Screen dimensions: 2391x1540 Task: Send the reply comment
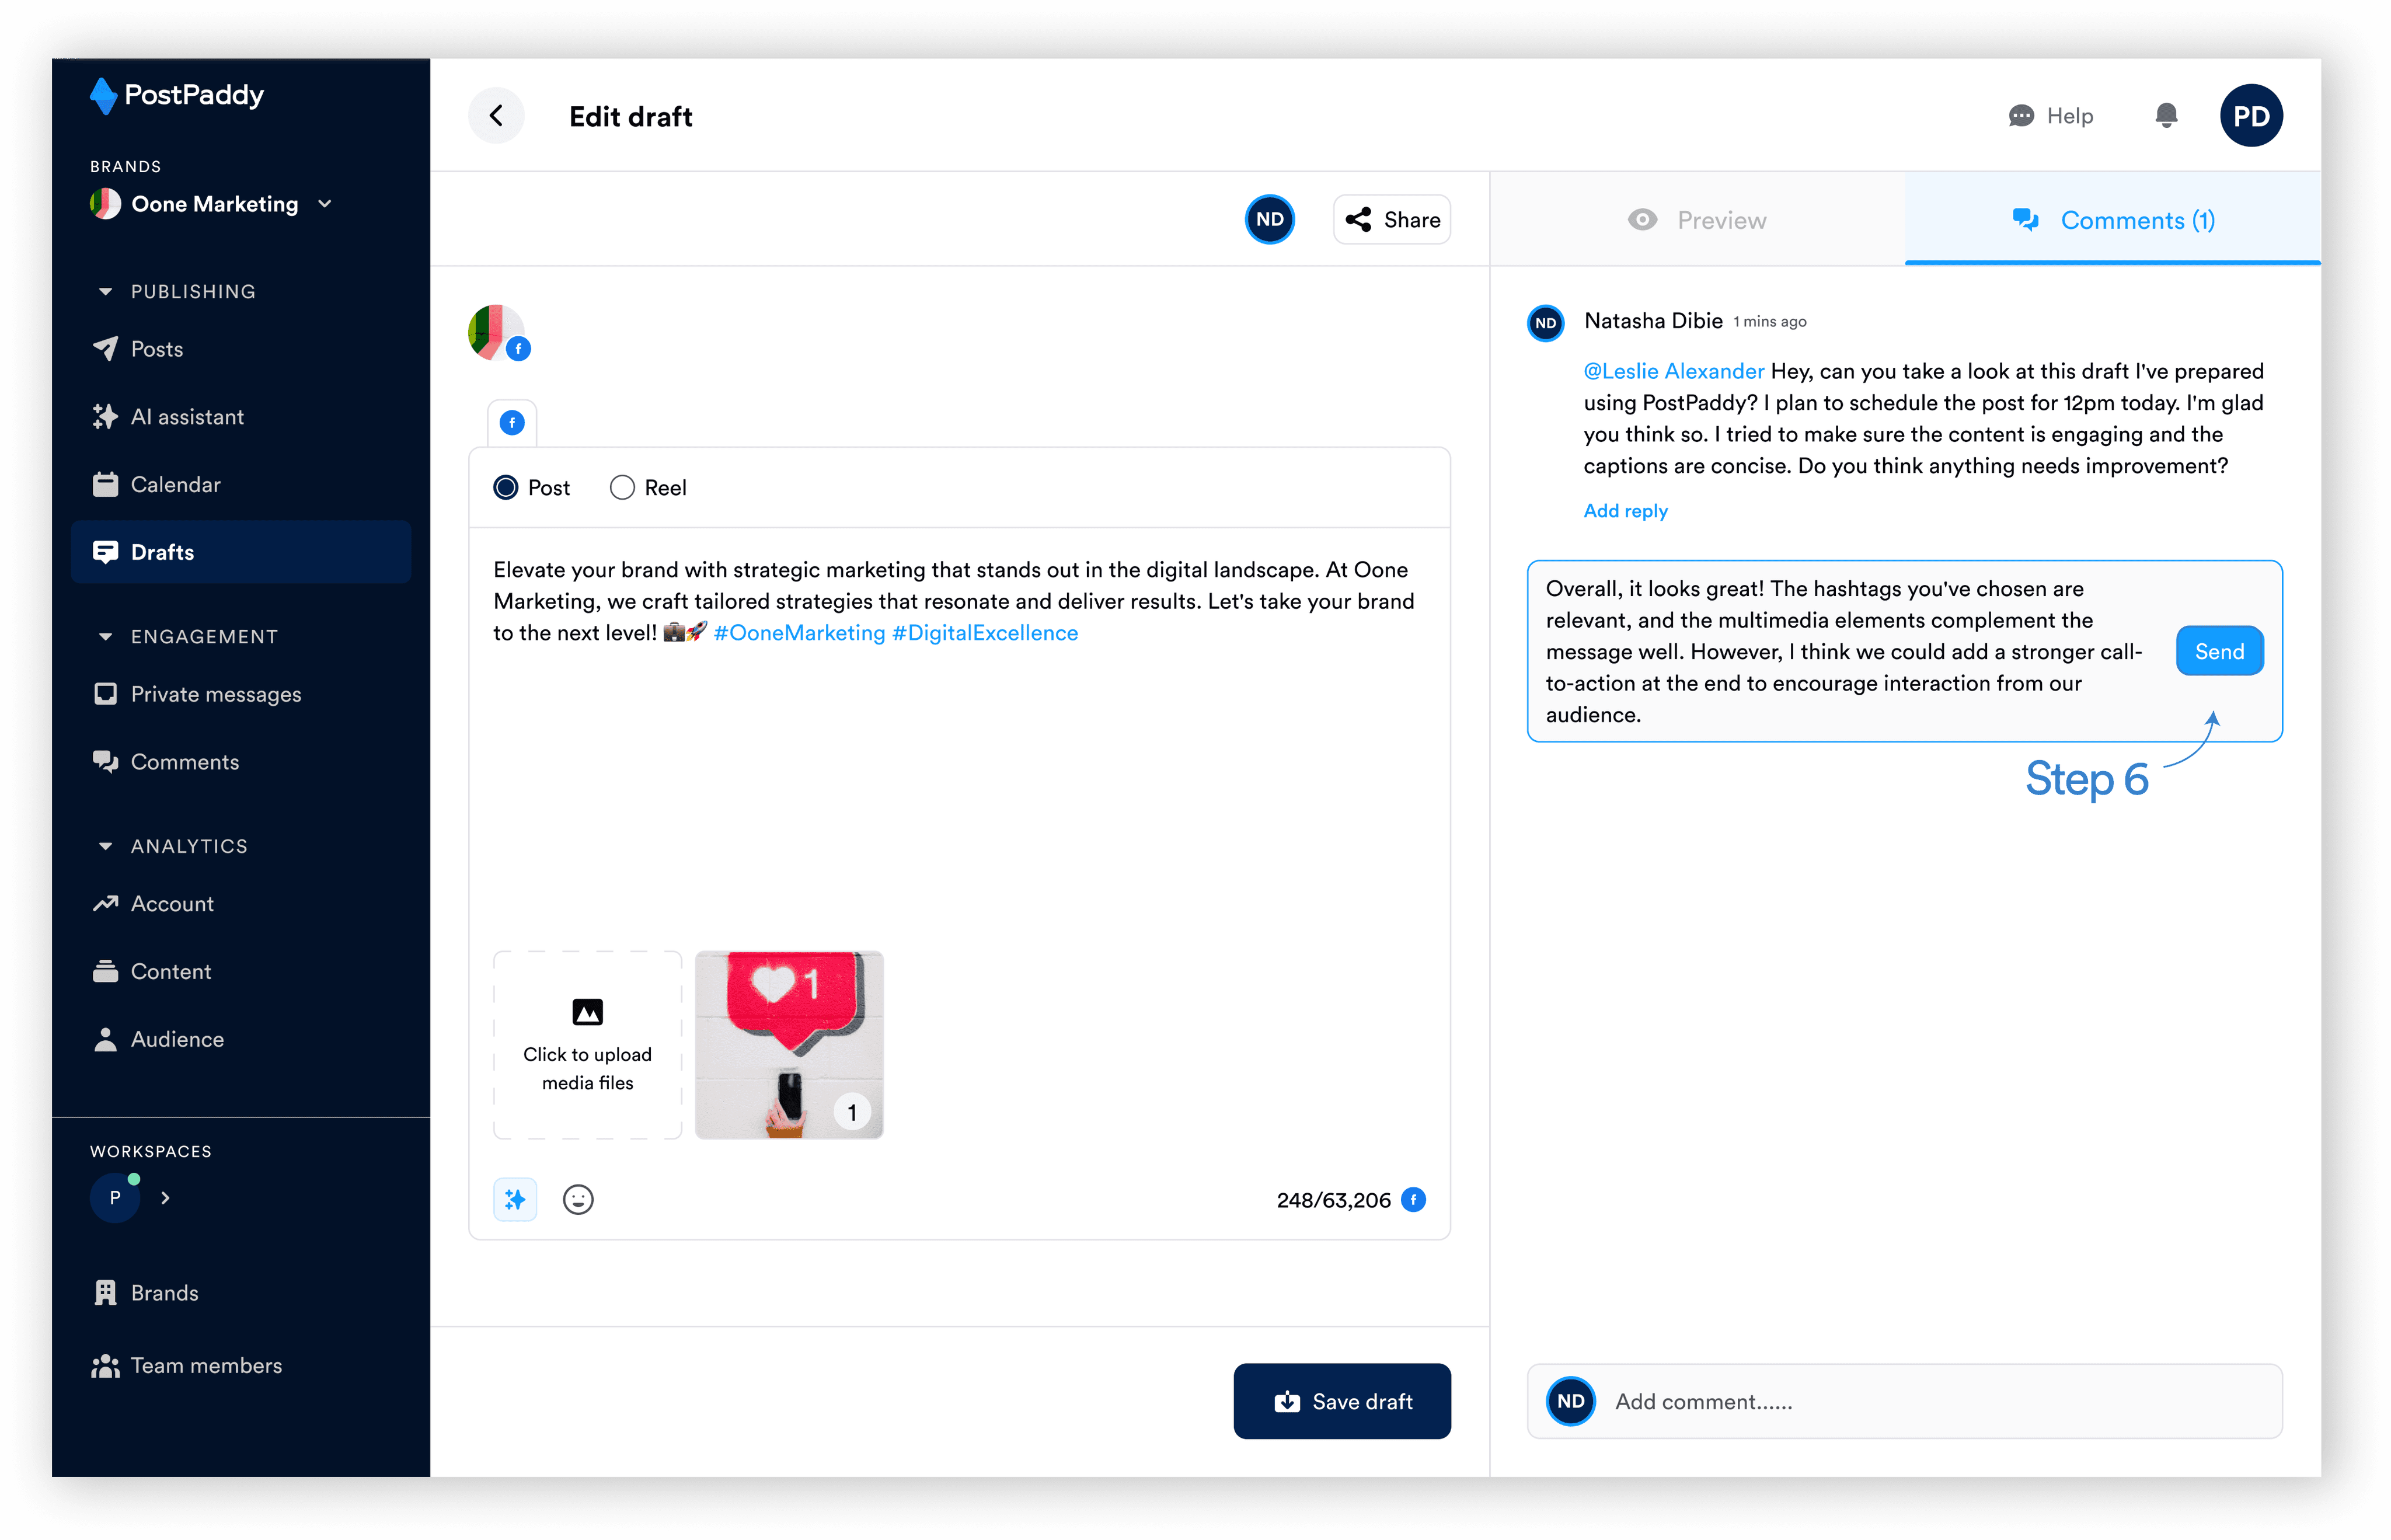click(2219, 652)
